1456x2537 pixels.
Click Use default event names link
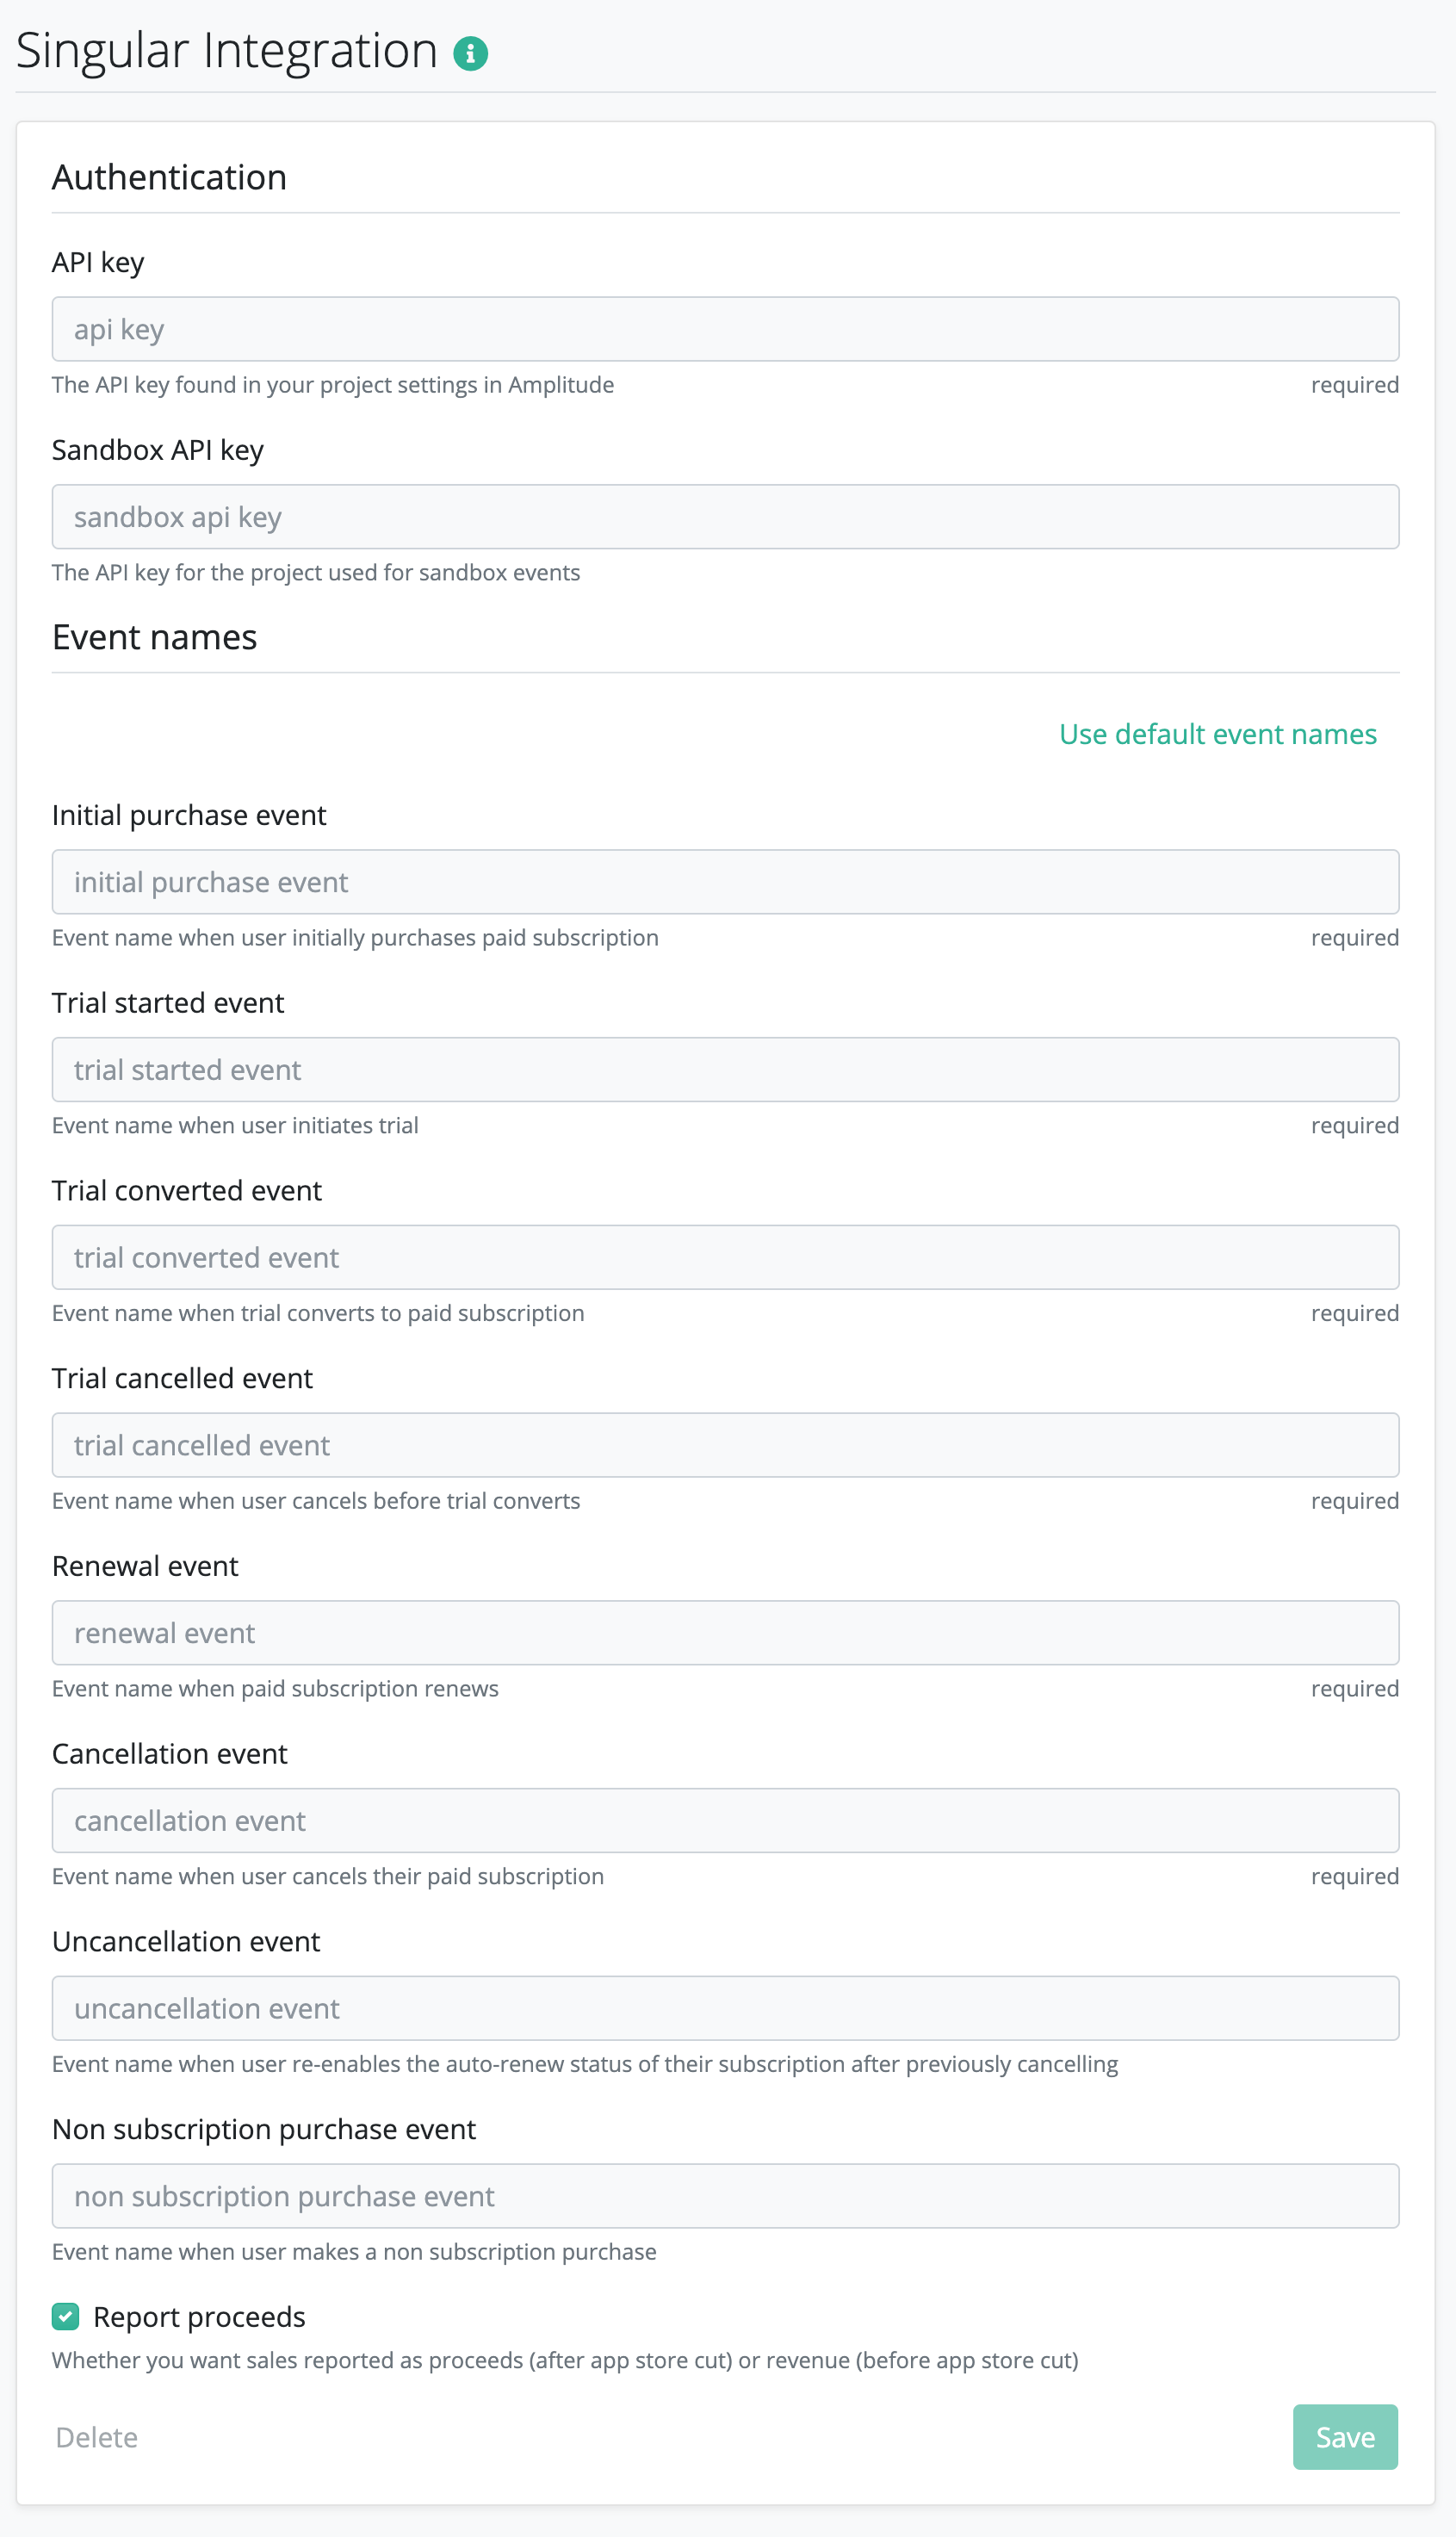pyautogui.click(x=1218, y=734)
